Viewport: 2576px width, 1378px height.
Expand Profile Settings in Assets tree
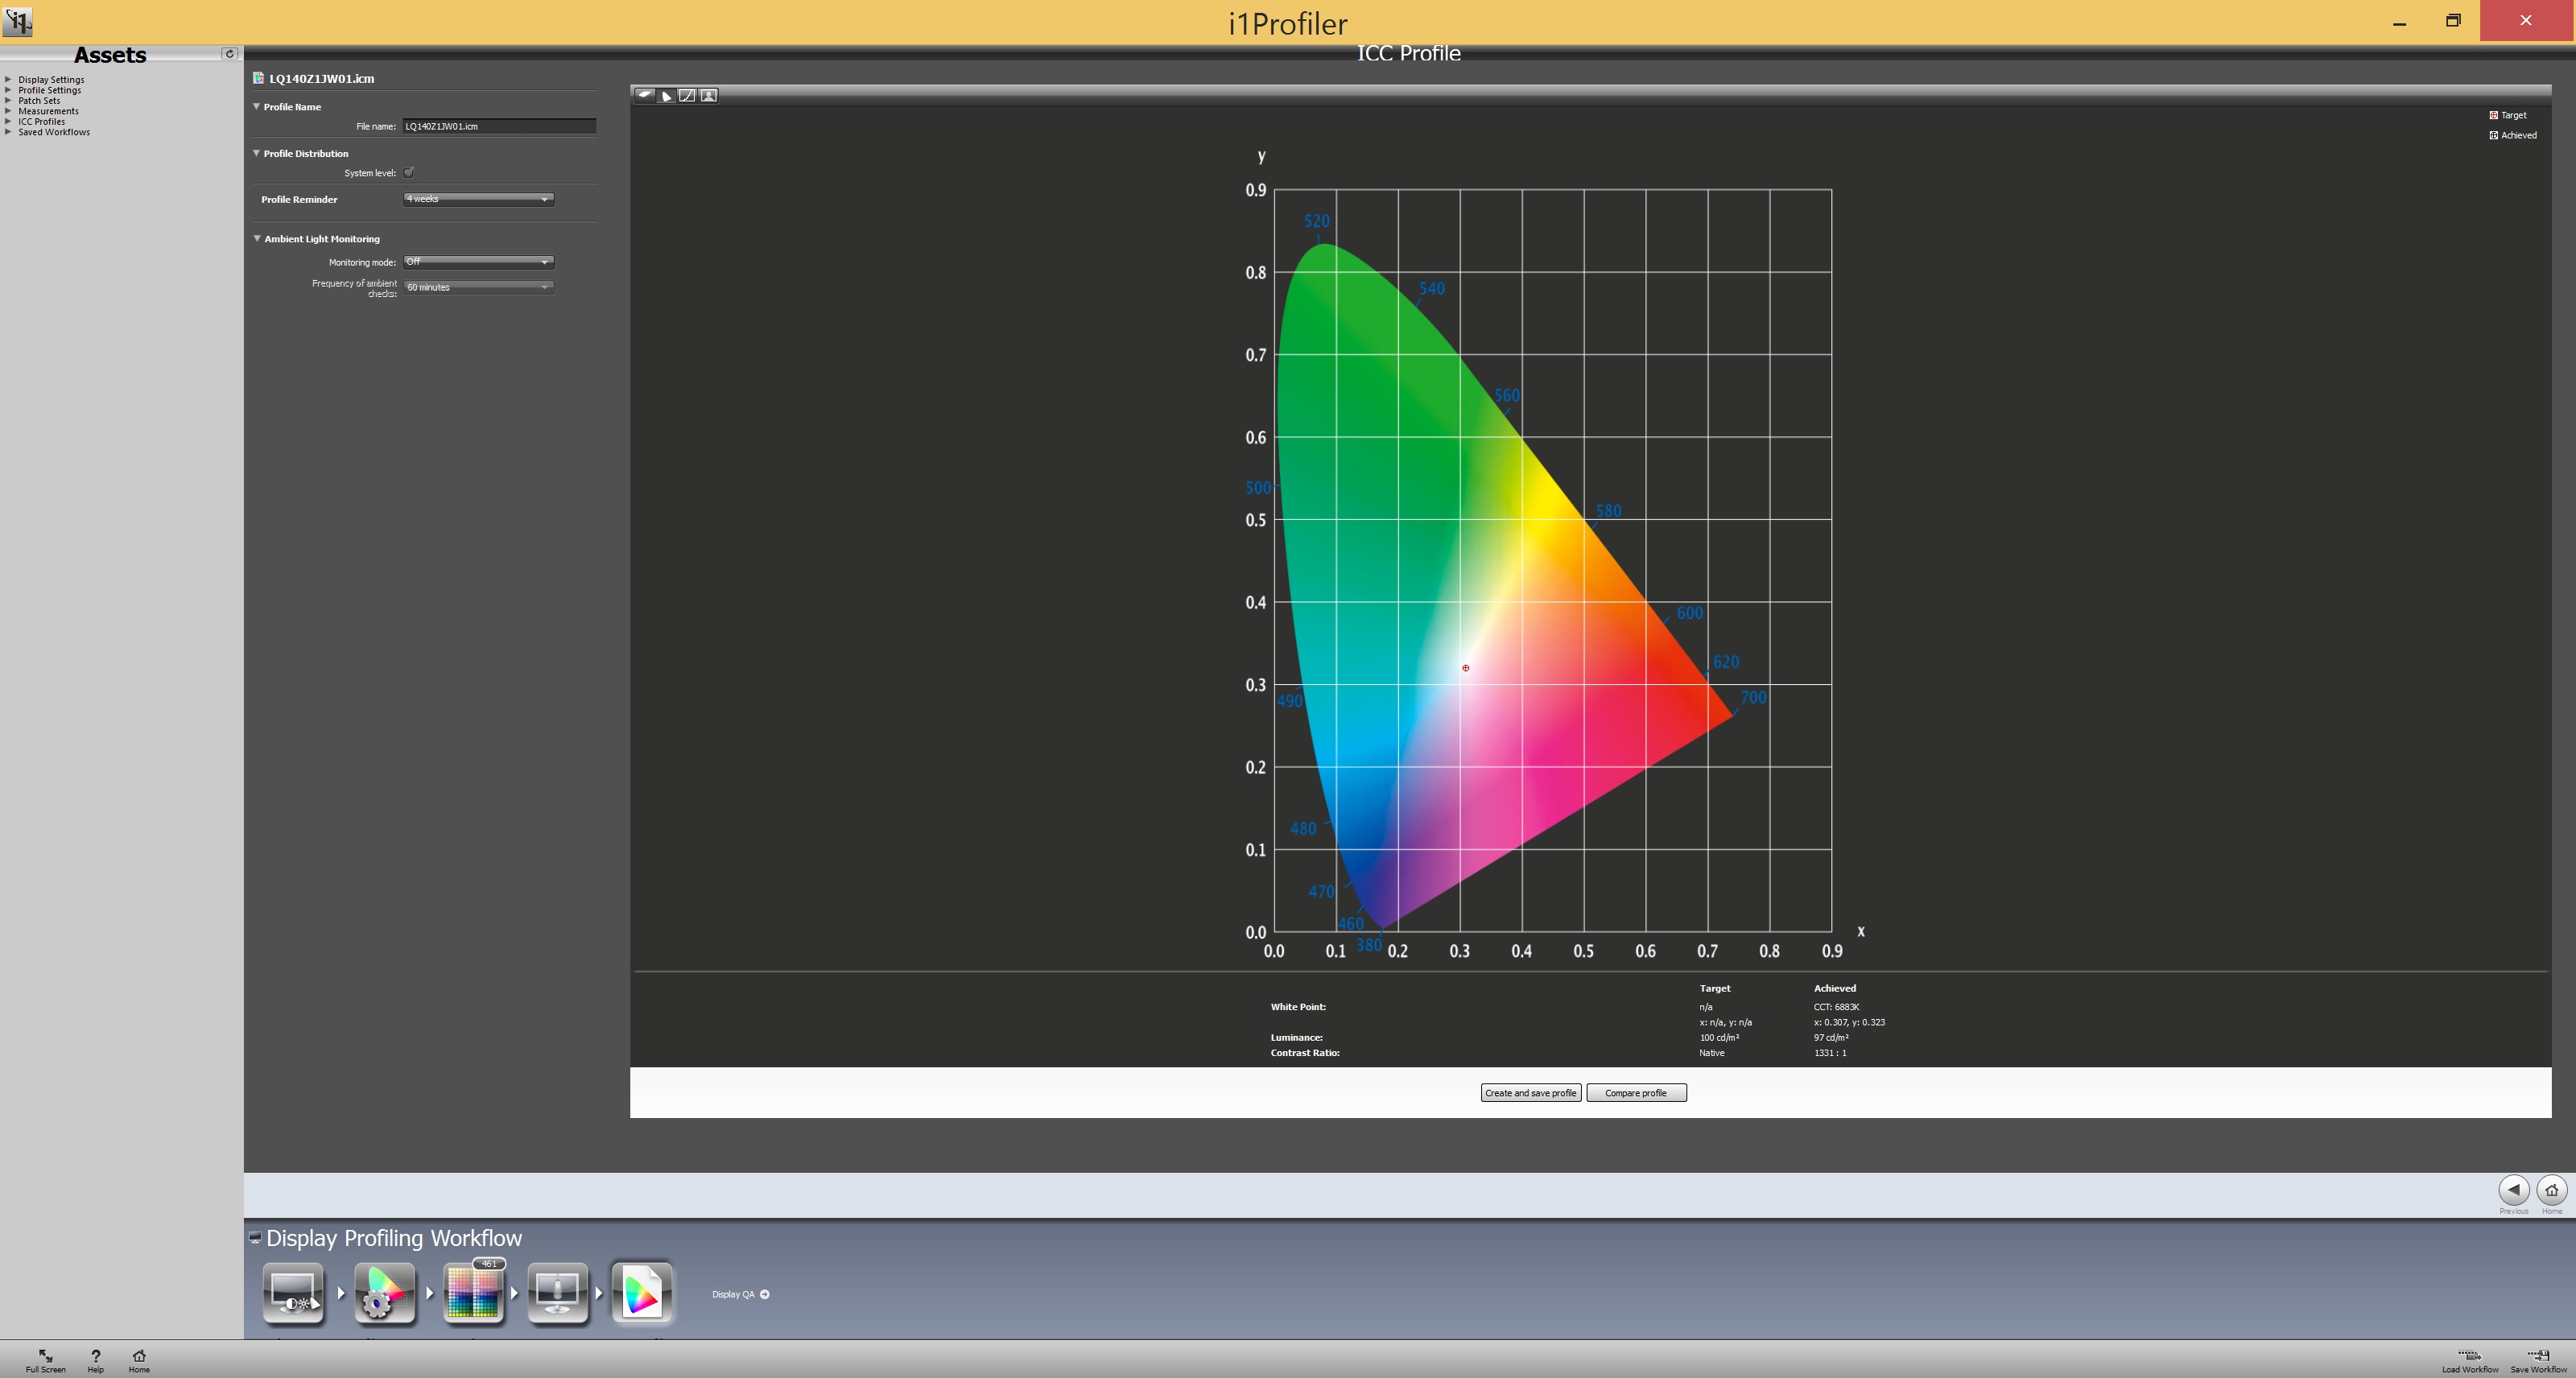[x=9, y=90]
